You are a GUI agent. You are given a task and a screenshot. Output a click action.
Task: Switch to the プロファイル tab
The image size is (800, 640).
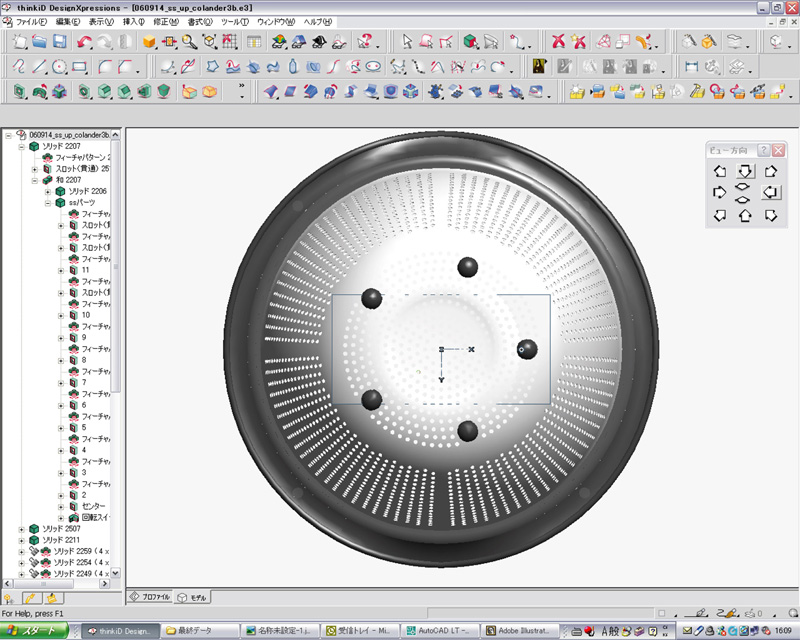[x=150, y=597]
